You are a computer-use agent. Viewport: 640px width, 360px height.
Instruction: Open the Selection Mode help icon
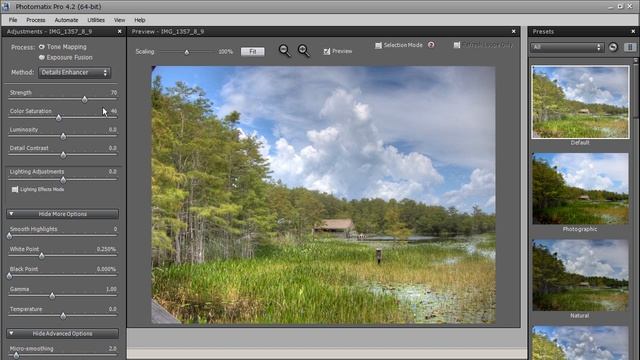(431, 45)
